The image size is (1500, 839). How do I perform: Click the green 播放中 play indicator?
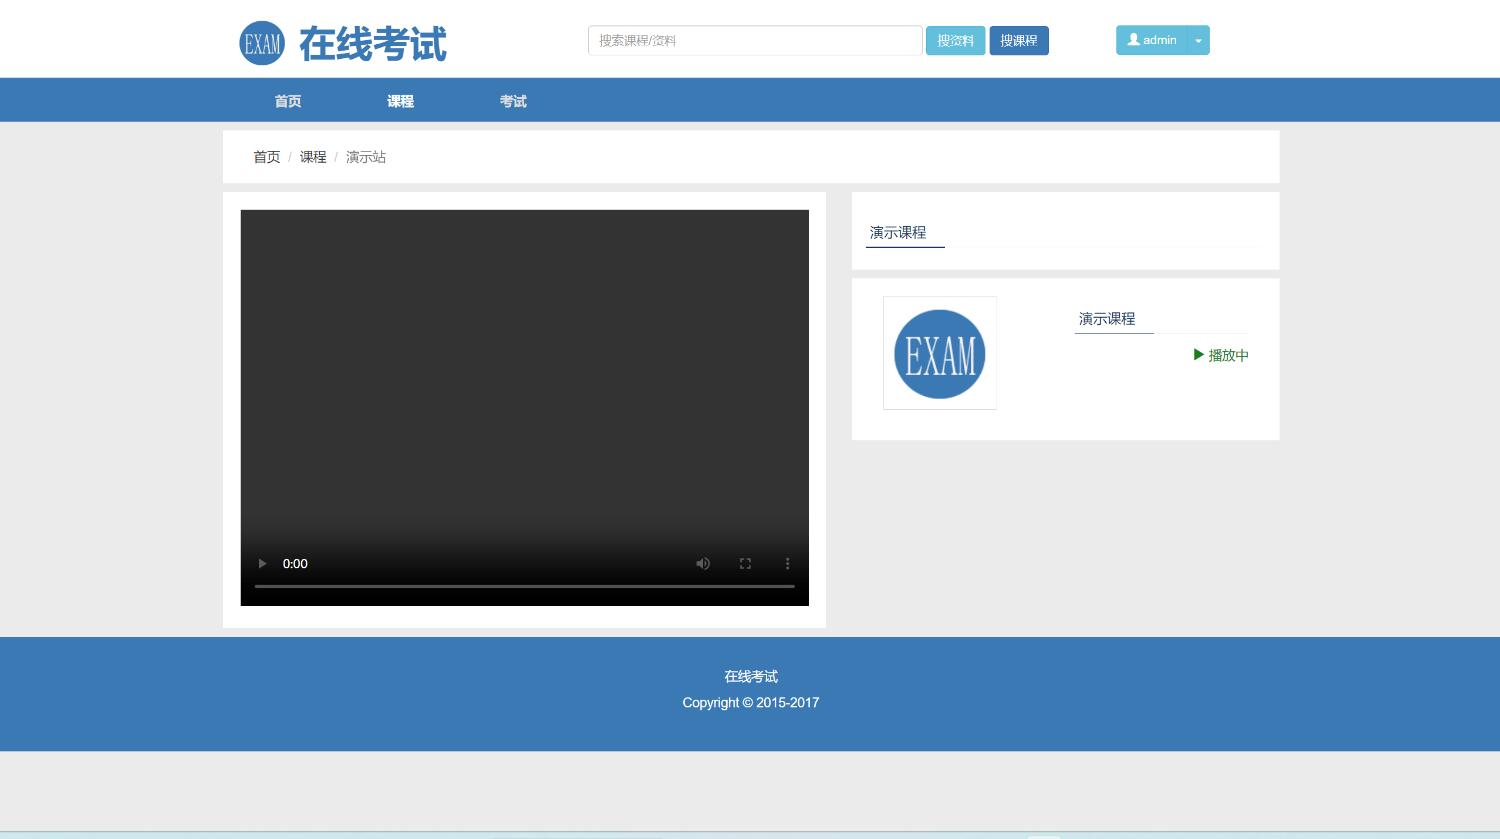pyautogui.click(x=1220, y=355)
